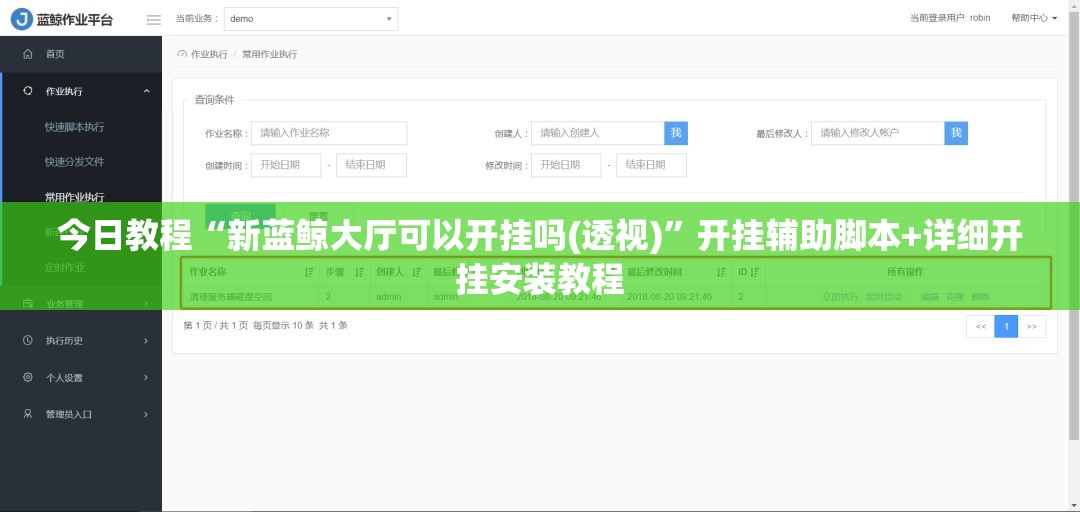Open the 创建时间 start date picker
Screen dimensions: 1080x512
pos(286,165)
